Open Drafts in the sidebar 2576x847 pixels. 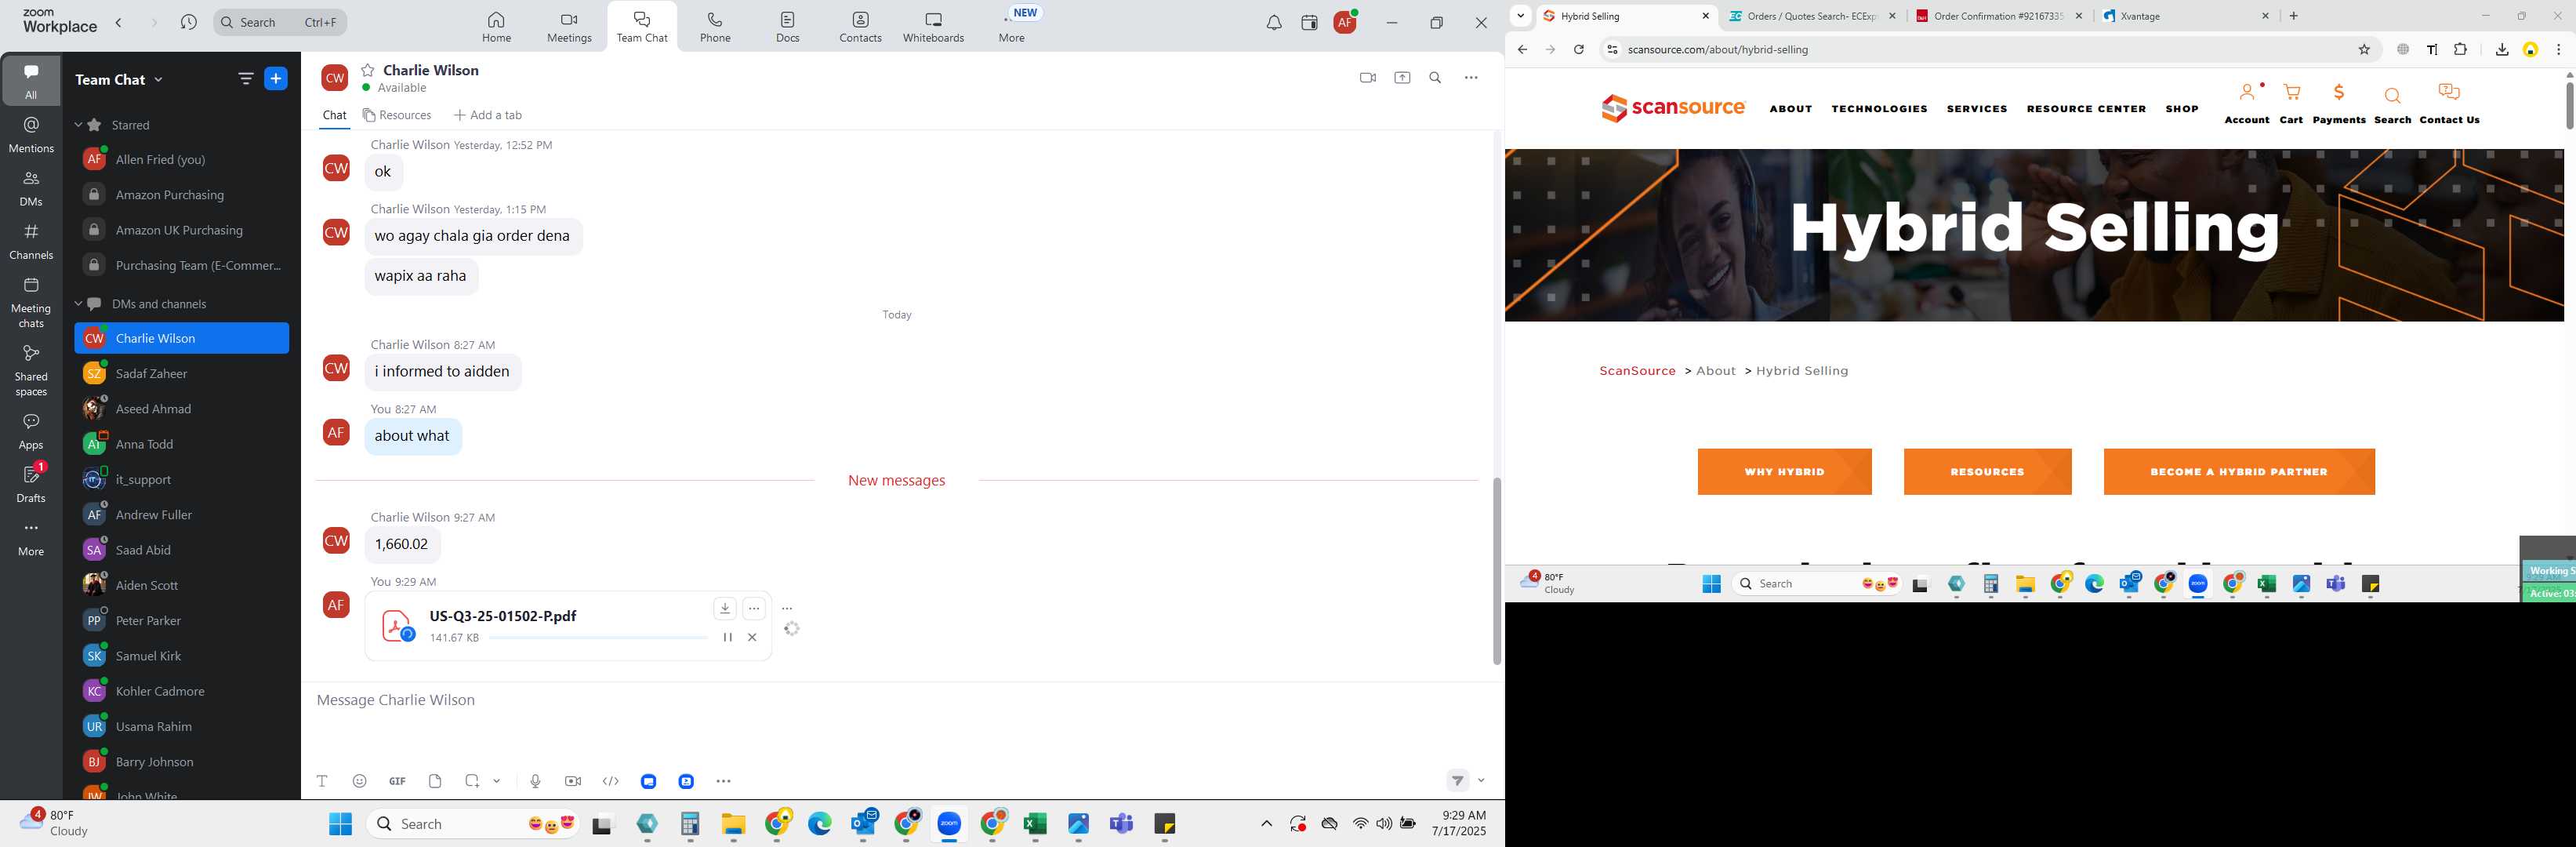[31, 483]
